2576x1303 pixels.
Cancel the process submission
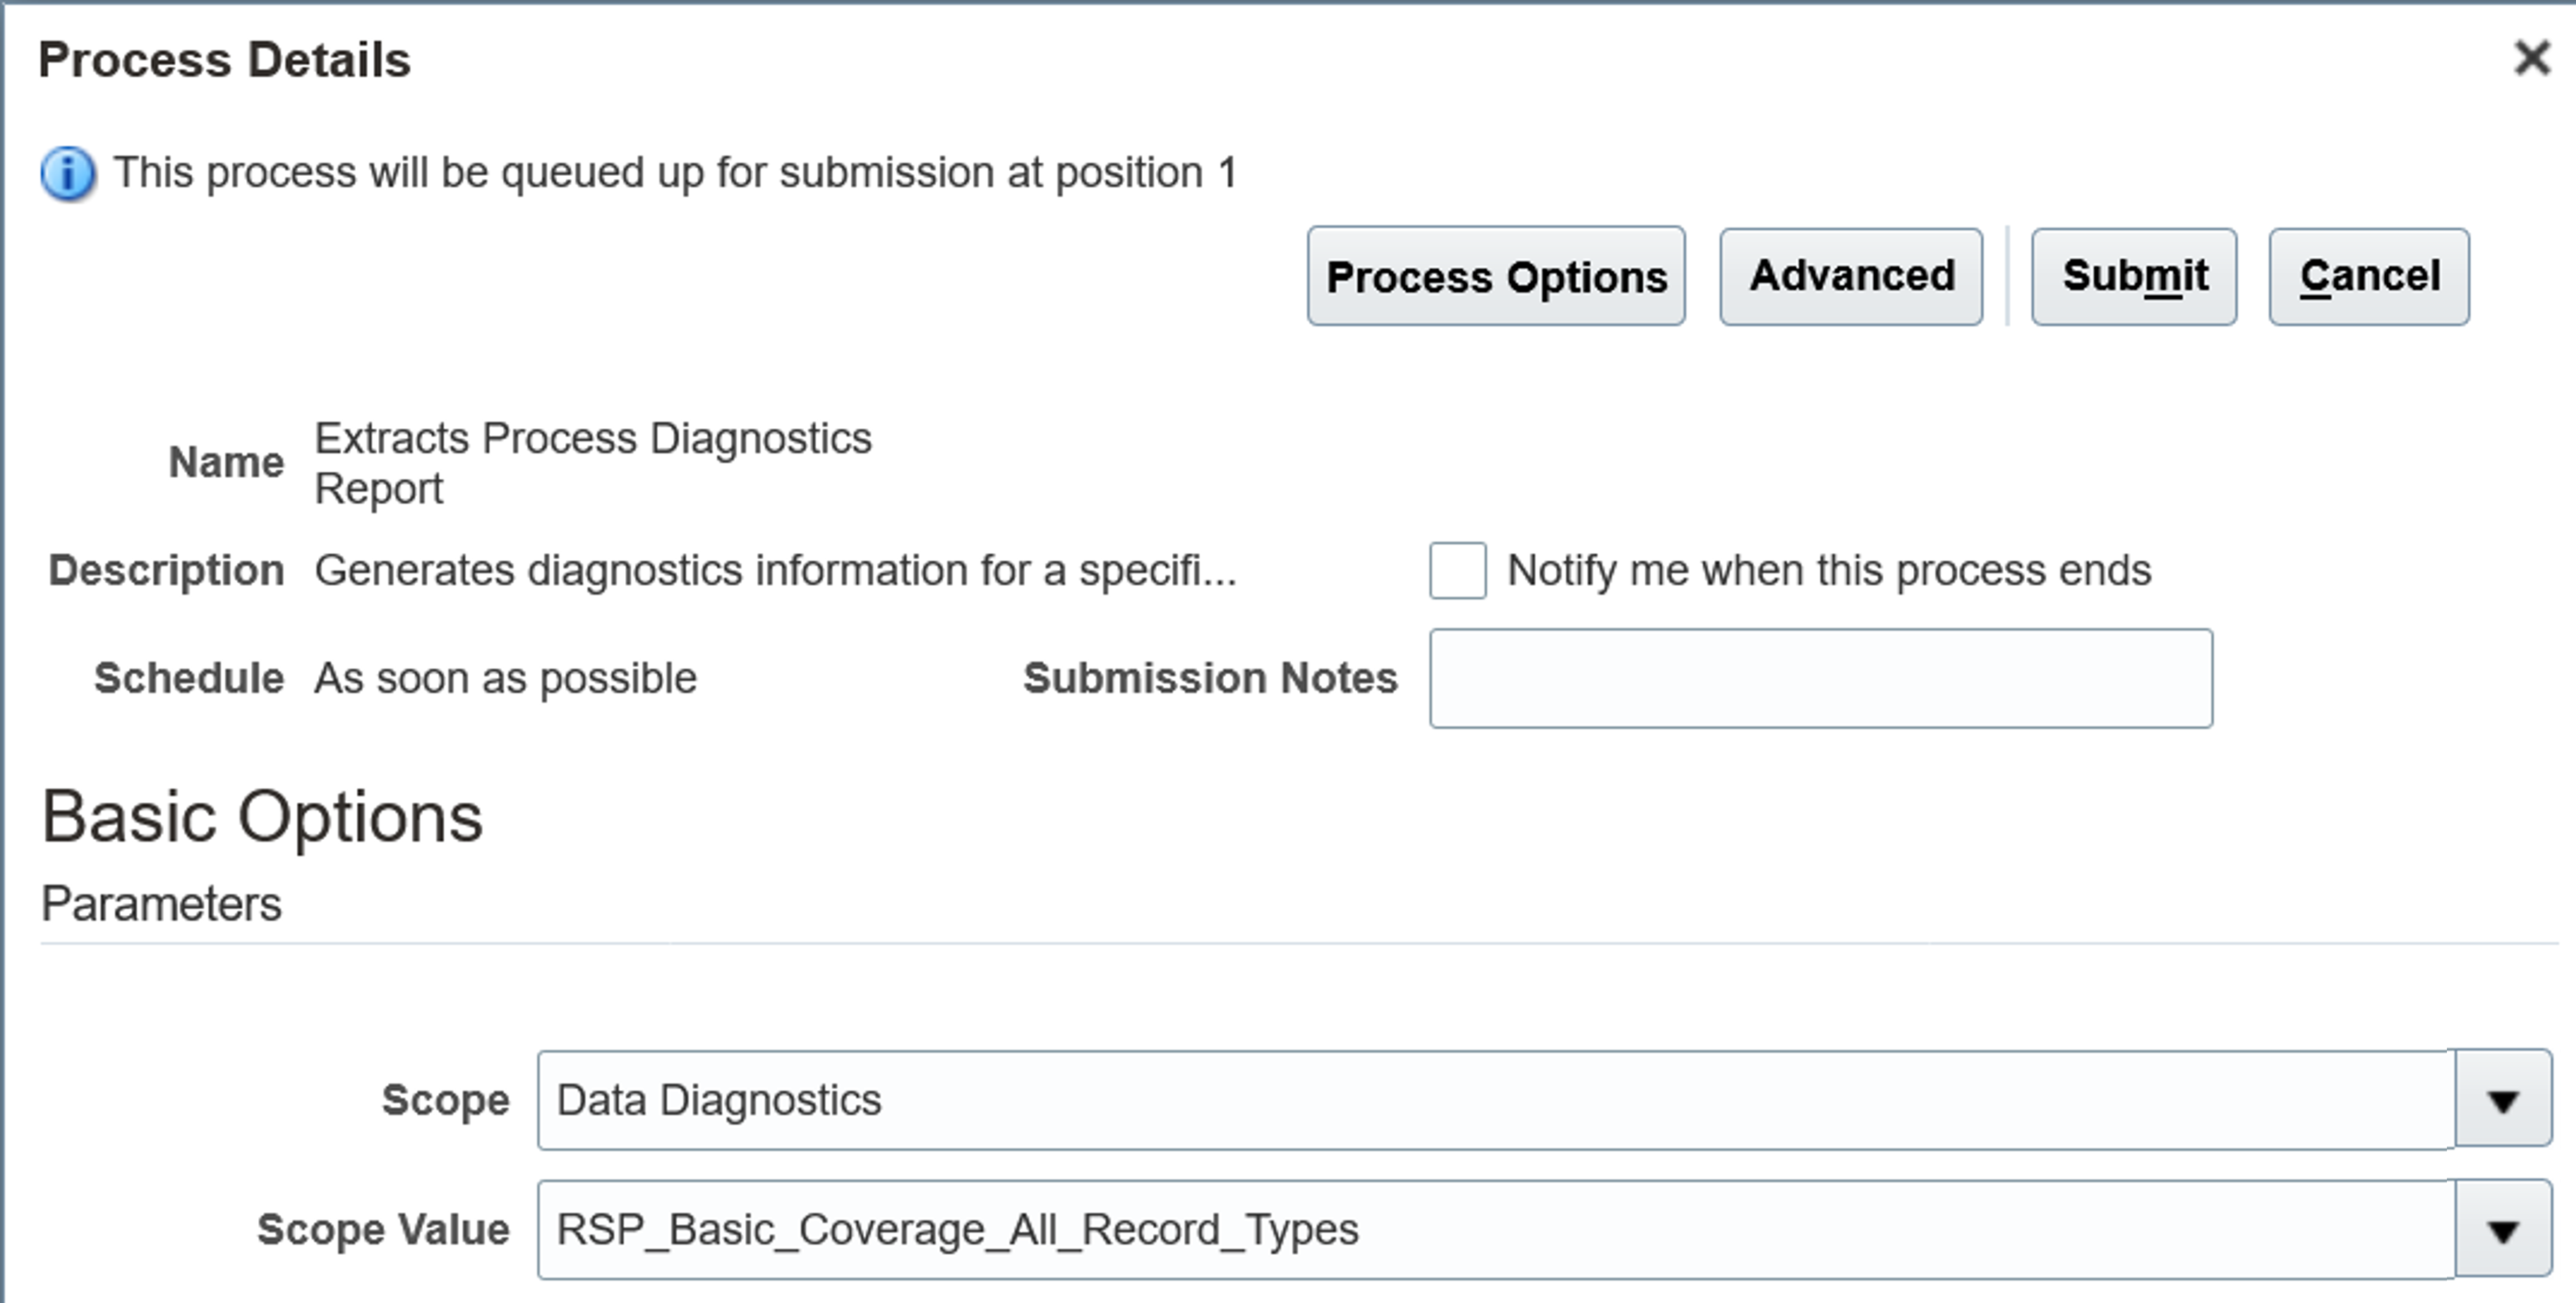2369,276
